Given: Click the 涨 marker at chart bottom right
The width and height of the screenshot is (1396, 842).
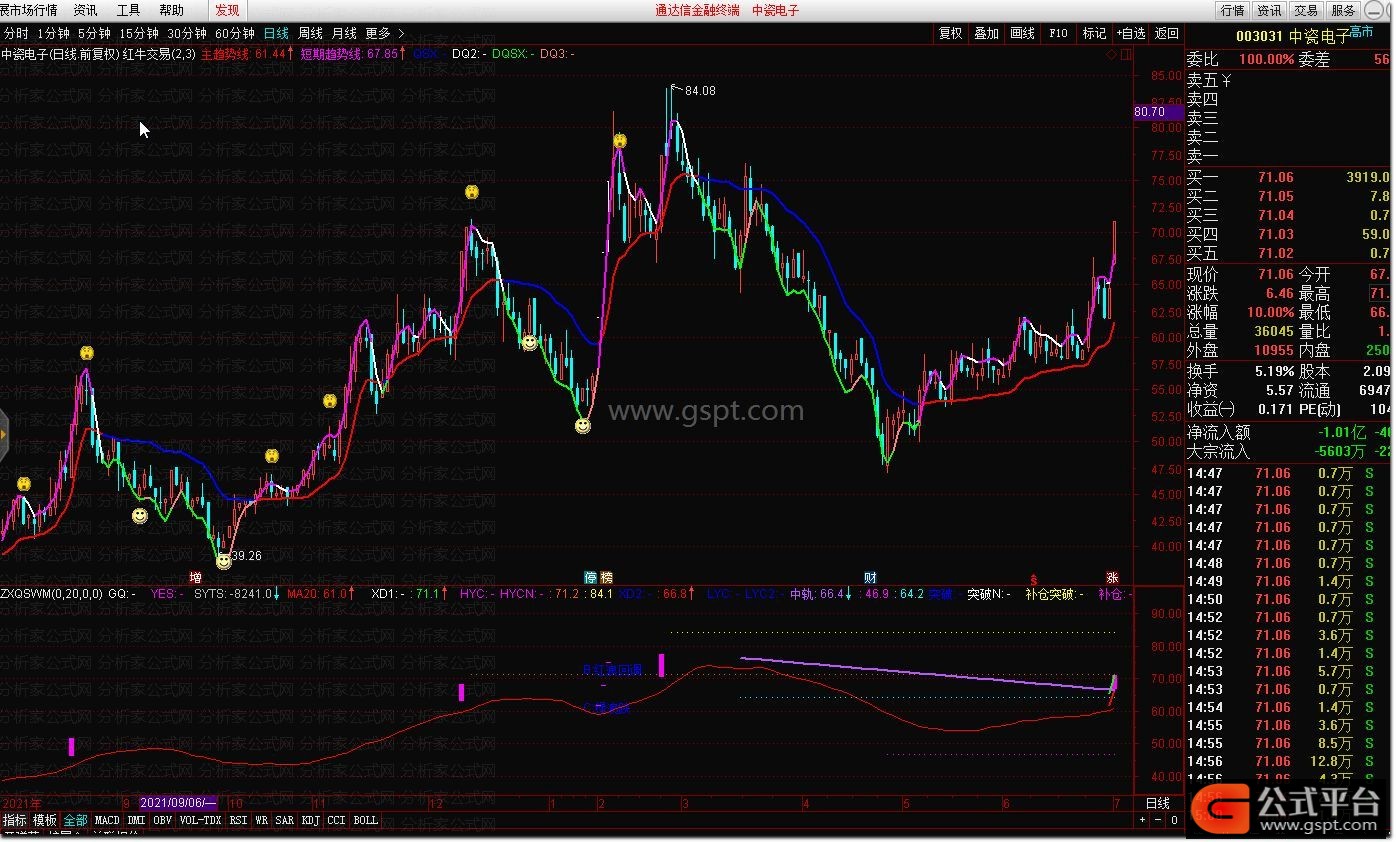Looking at the screenshot, I should pyautogui.click(x=1112, y=577).
